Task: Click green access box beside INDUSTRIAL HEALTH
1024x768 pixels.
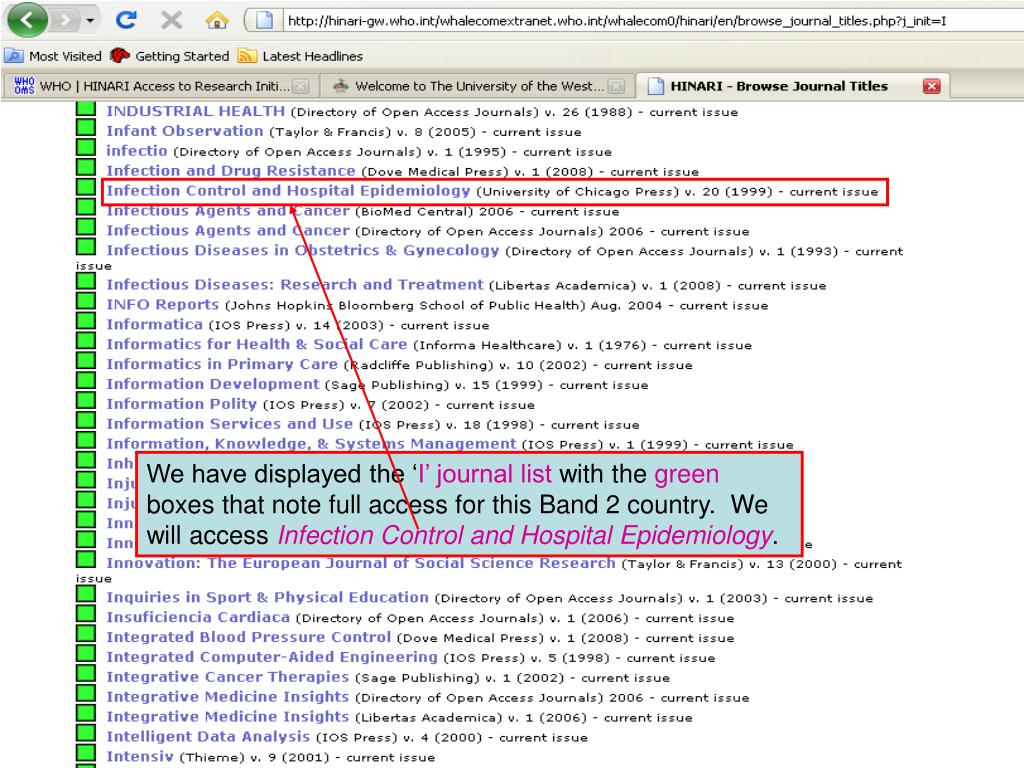Action: click(x=86, y=108)
